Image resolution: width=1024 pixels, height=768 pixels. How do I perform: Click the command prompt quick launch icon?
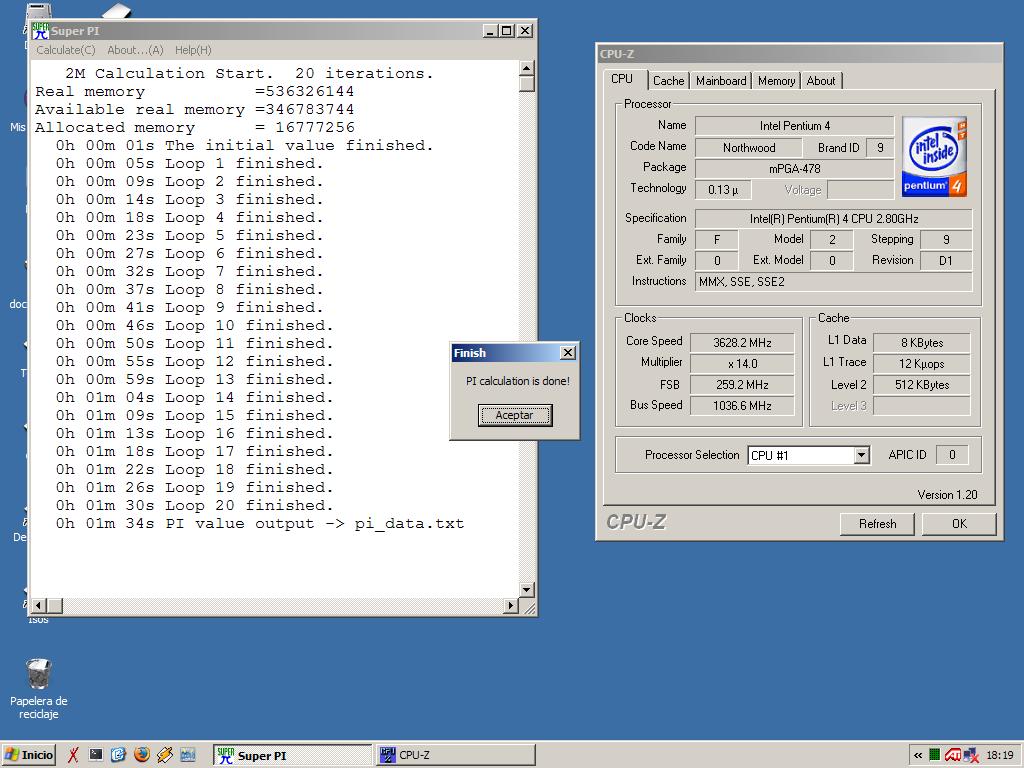point(95,755)
